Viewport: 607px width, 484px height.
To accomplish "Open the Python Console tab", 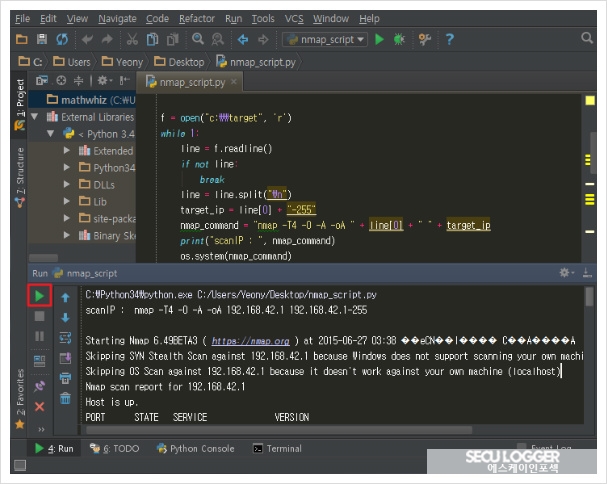I will tap(195, 448).
